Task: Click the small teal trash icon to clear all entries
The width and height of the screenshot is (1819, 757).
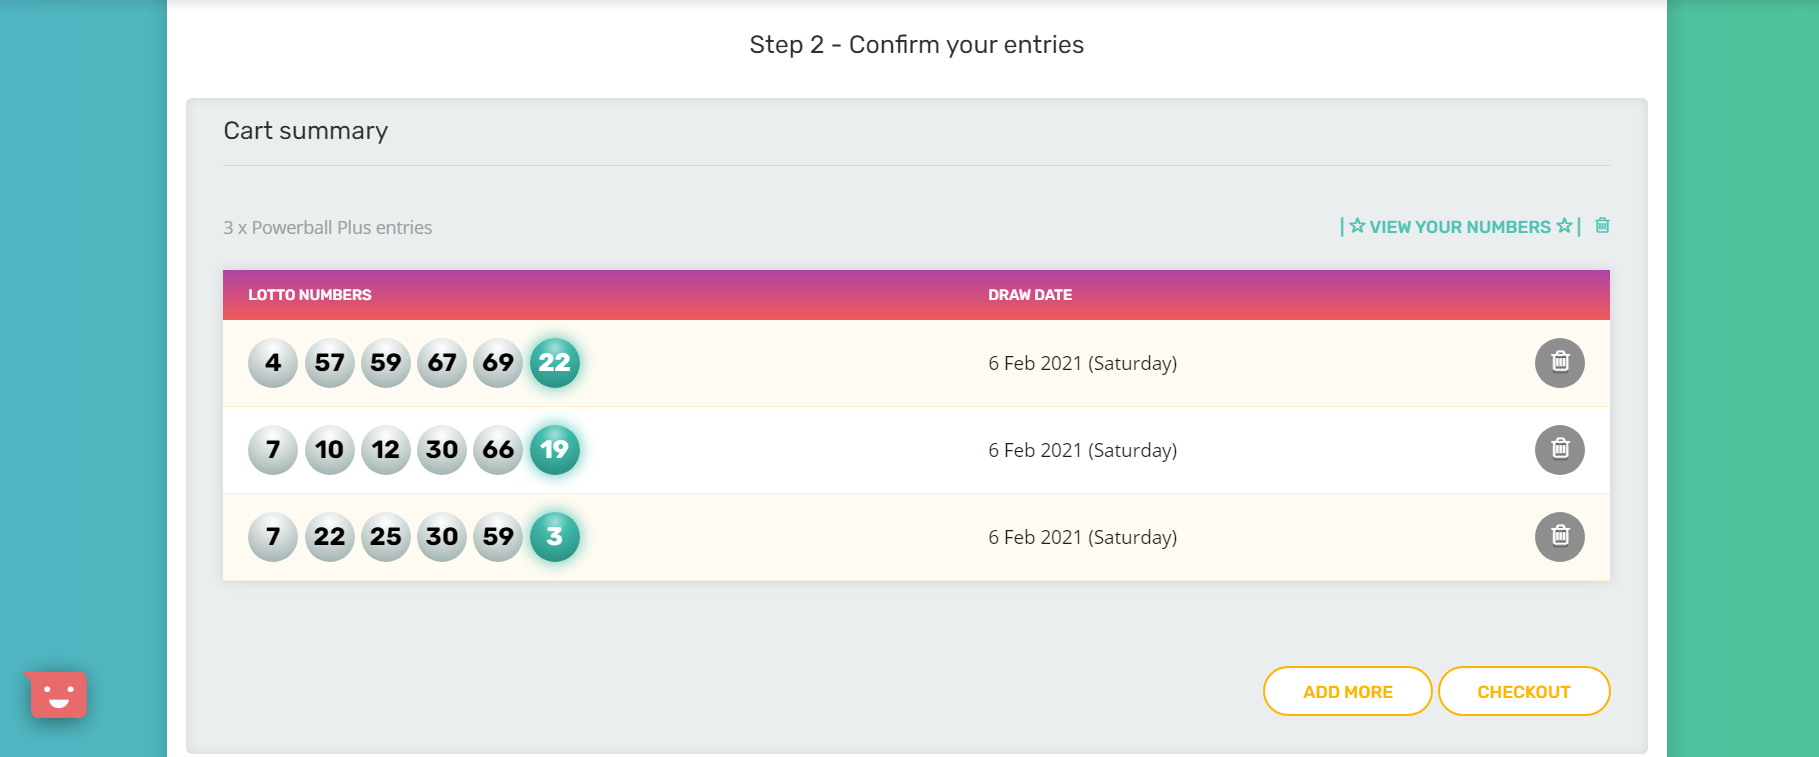Action: click(1602, 226)
